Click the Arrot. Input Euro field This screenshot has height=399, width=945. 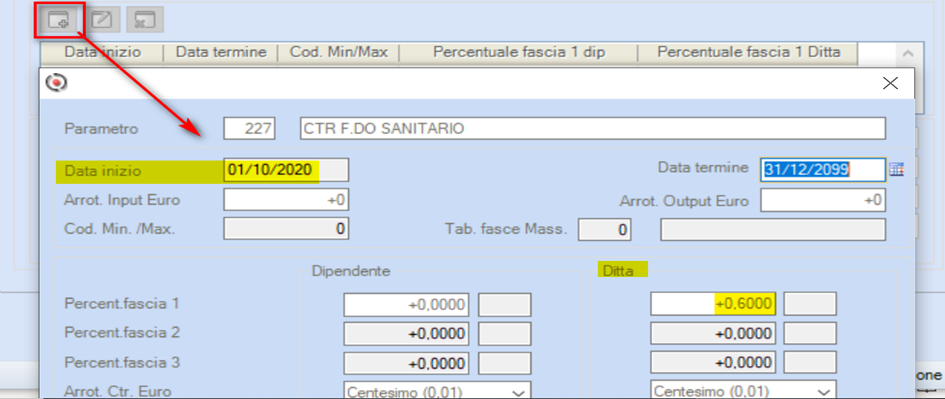pos(286,200)
